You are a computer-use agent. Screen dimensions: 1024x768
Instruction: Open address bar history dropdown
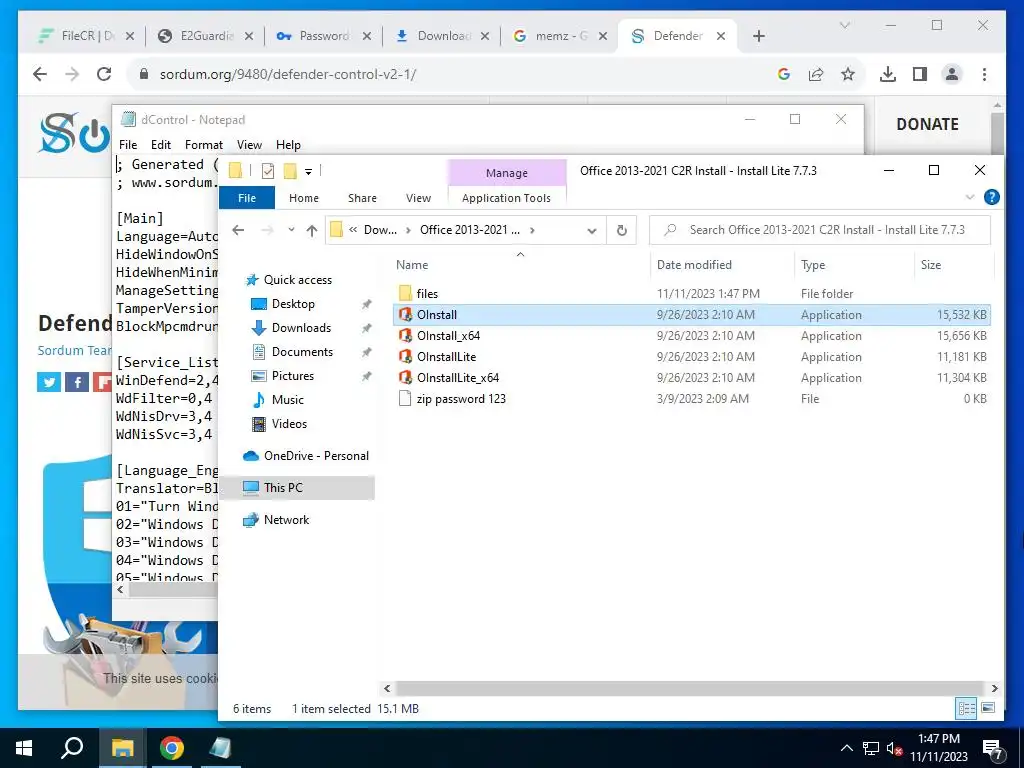(x=592, y=231)
